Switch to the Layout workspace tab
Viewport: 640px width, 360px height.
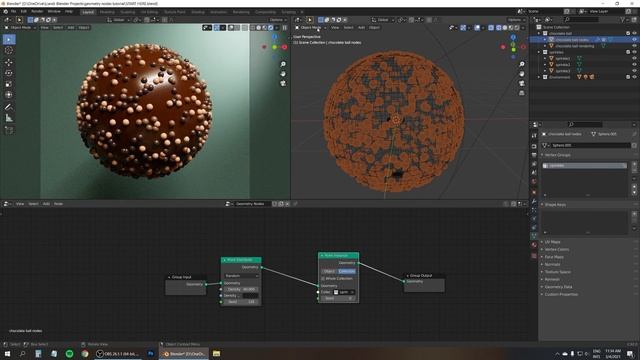click(88, 12)
